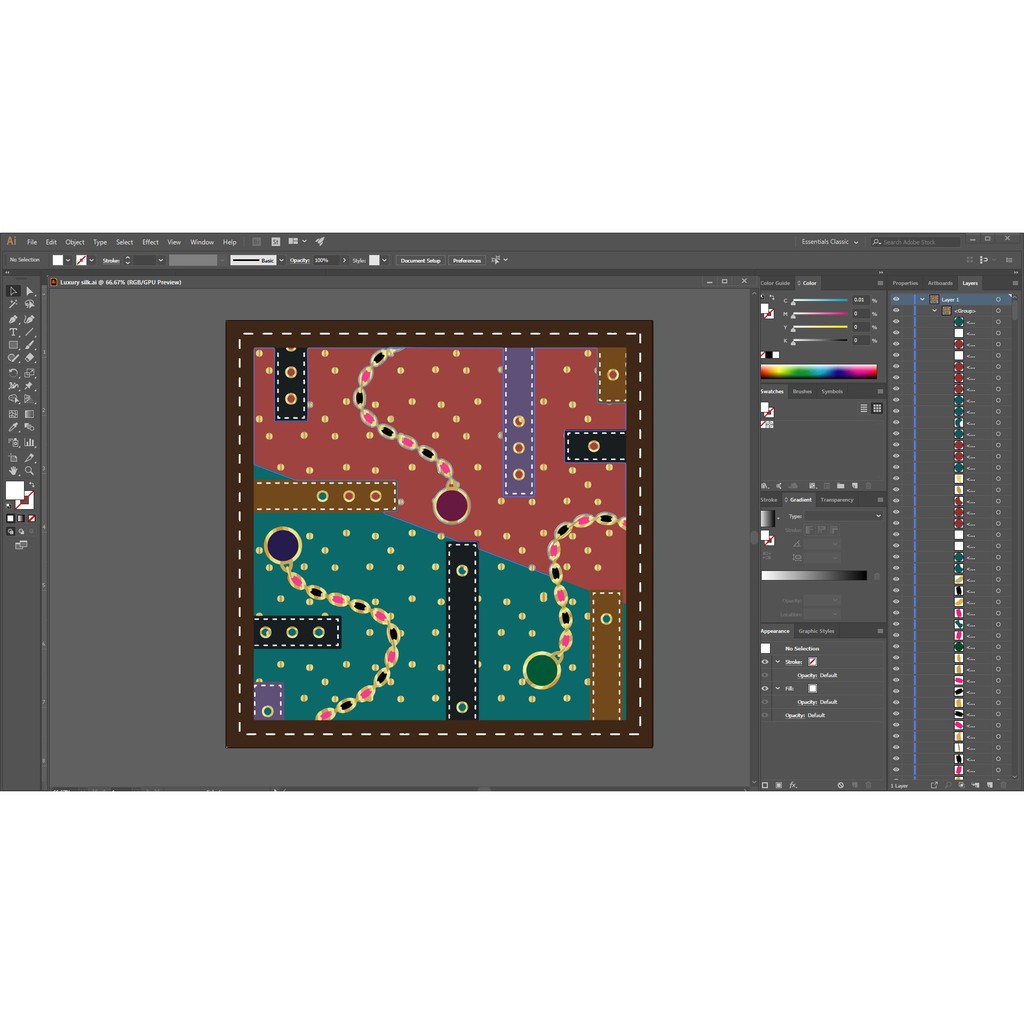The height and width of the screenshot is (1024, 1024).
Task: Switch to the Artboards tab
Action: [940, 283]
